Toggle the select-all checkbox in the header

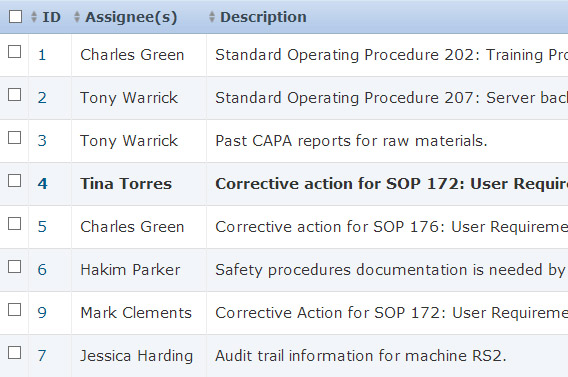(x=16, y=17)
